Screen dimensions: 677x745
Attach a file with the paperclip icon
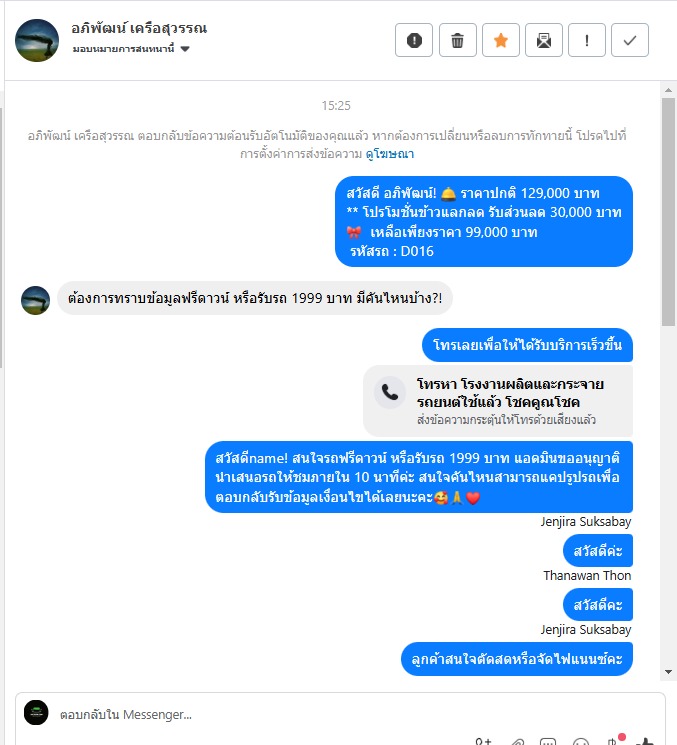tap(517, 742)
